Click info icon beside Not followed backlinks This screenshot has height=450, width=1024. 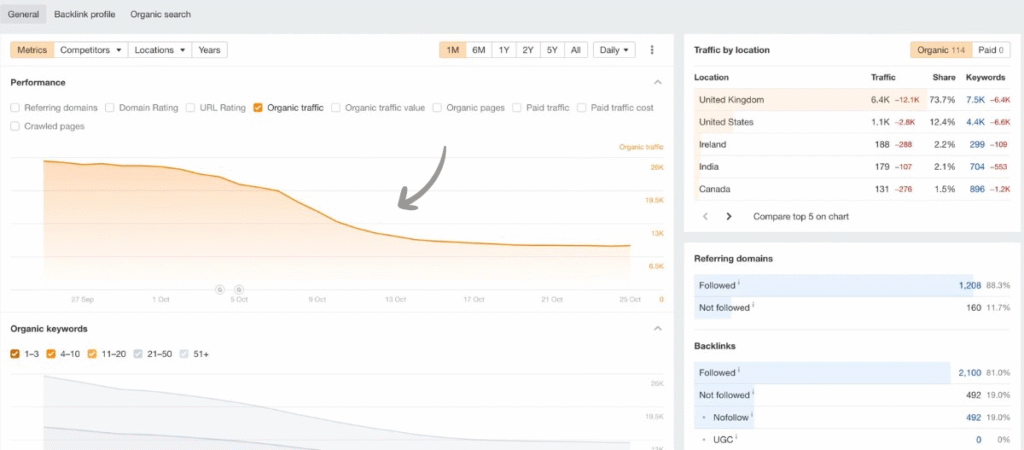click(x=753, y=393)
